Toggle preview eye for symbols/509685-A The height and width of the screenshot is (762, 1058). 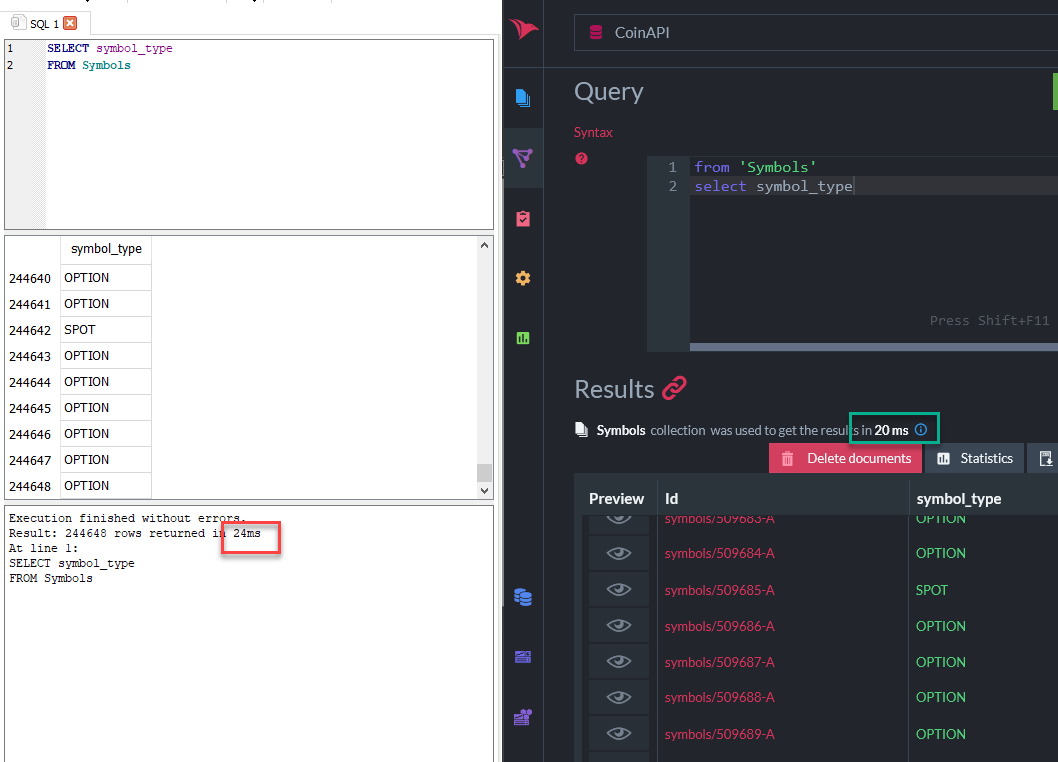pos(620,589)
